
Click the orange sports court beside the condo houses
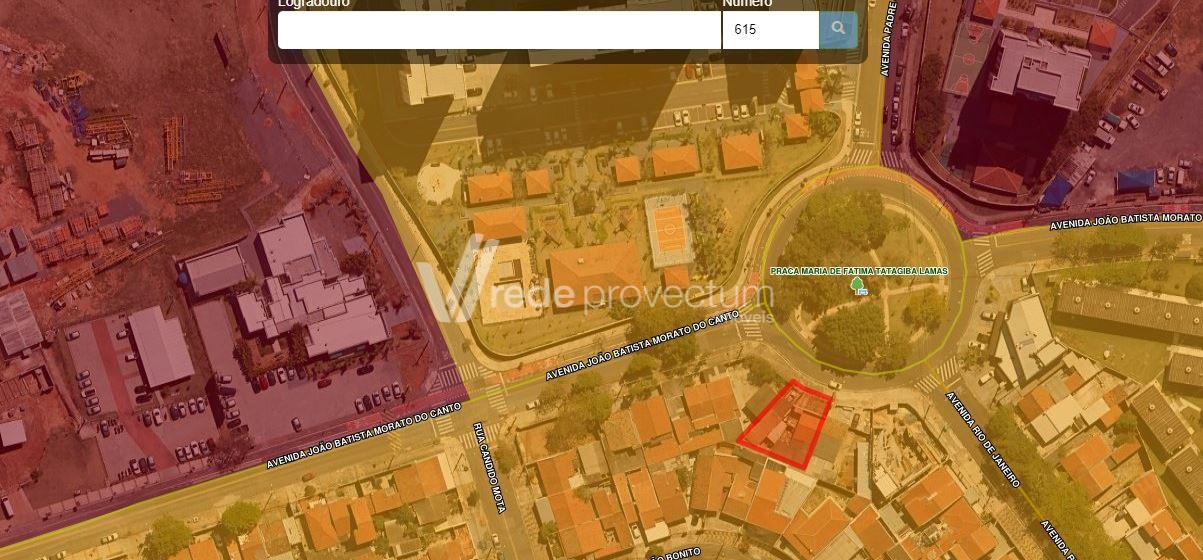pyautogui.click(x=667, y=230)
